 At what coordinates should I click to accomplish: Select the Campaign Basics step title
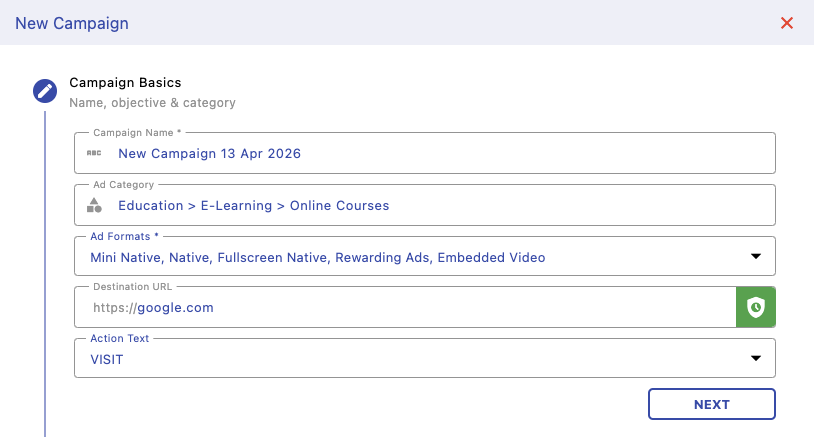point(125,83)
